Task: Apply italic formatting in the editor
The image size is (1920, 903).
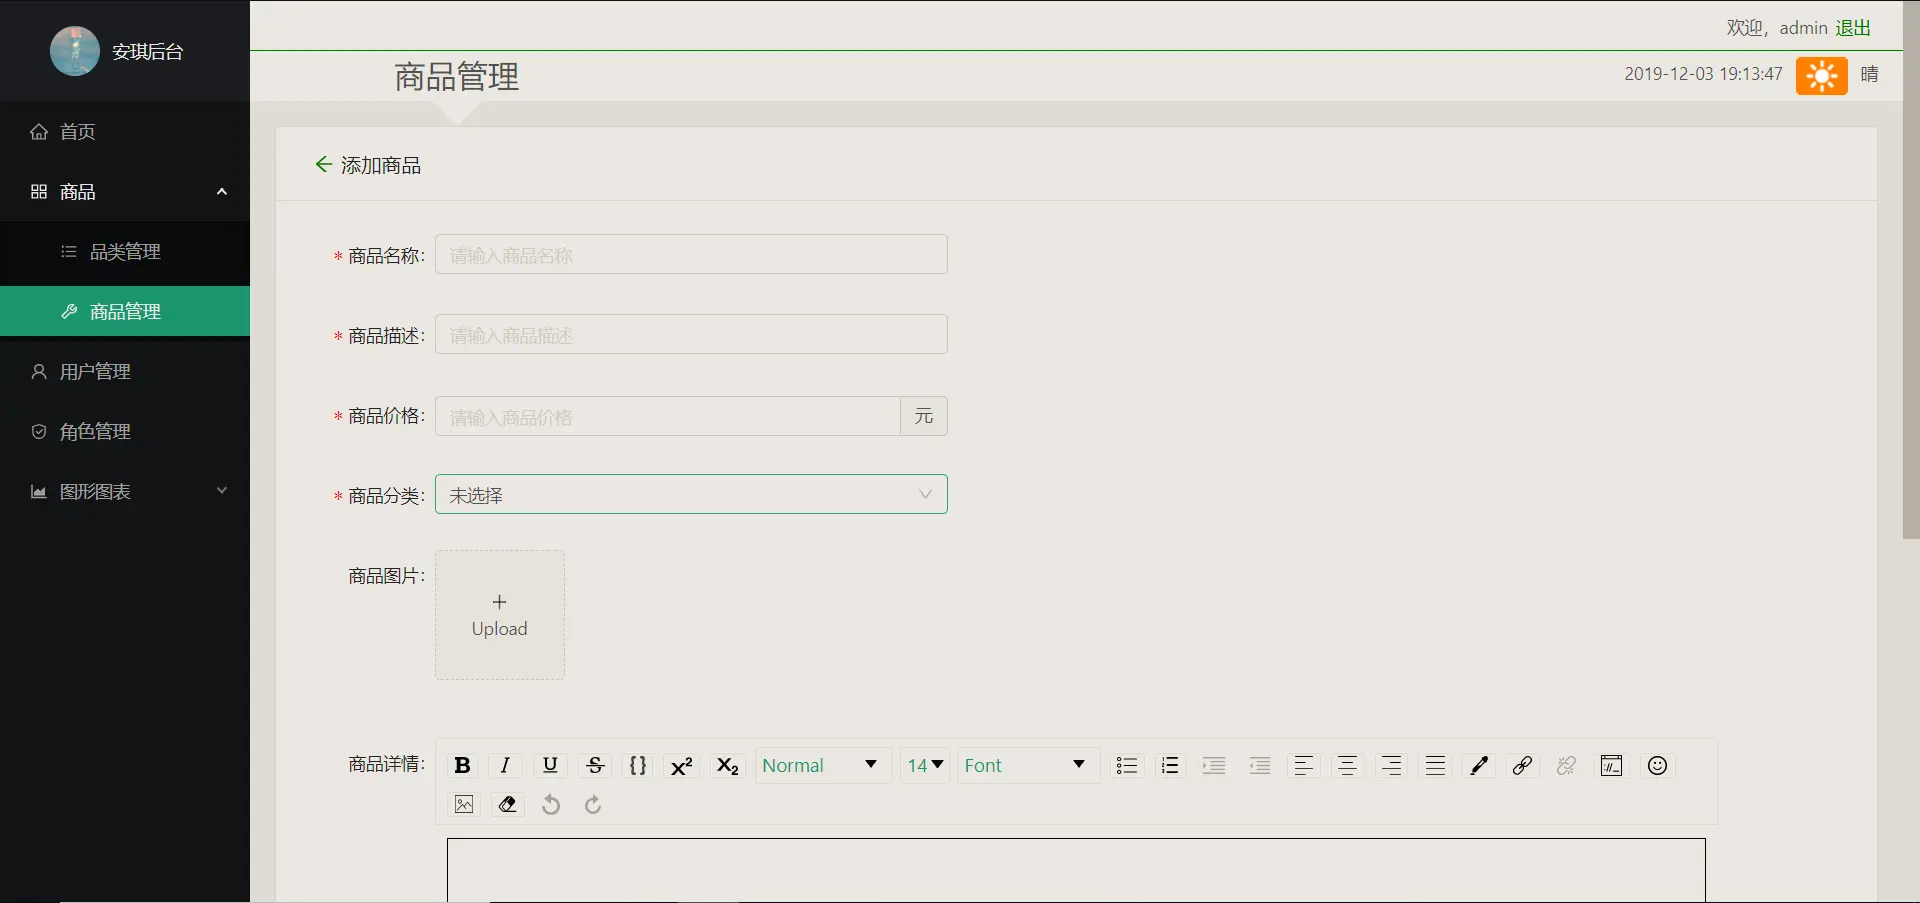Action: 505,765
